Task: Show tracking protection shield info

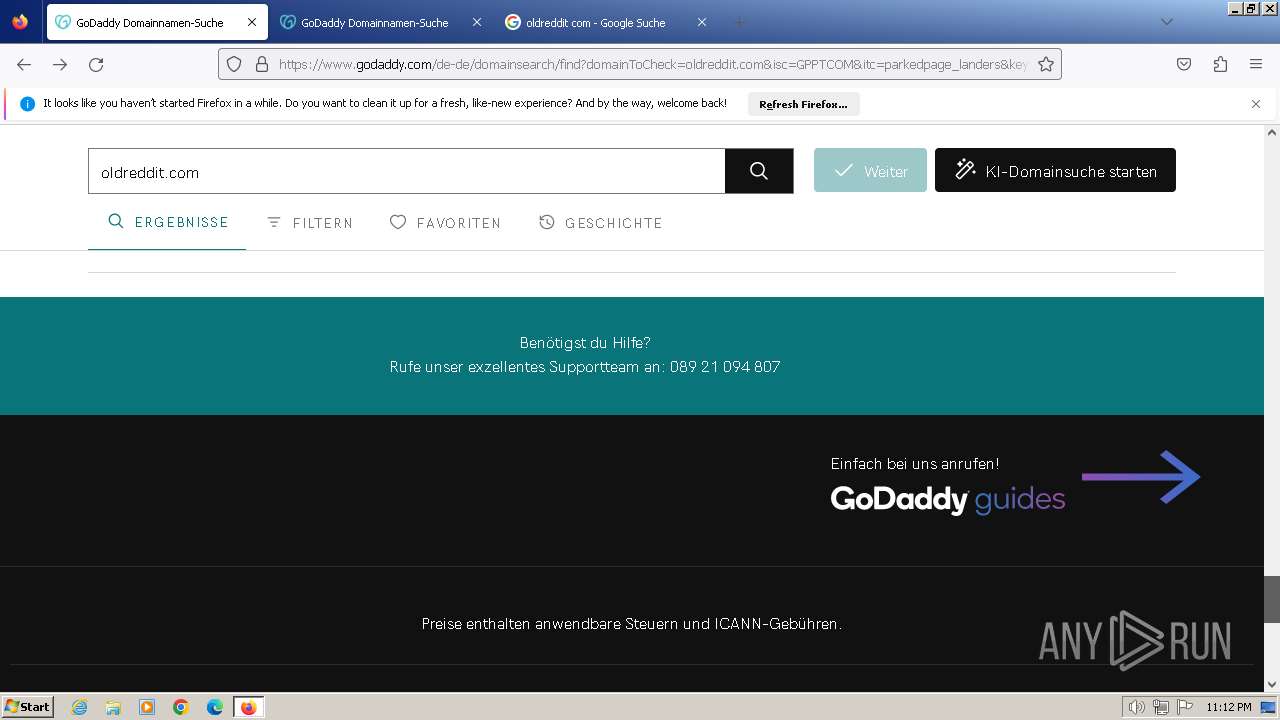Action: [x=234, y=64]
